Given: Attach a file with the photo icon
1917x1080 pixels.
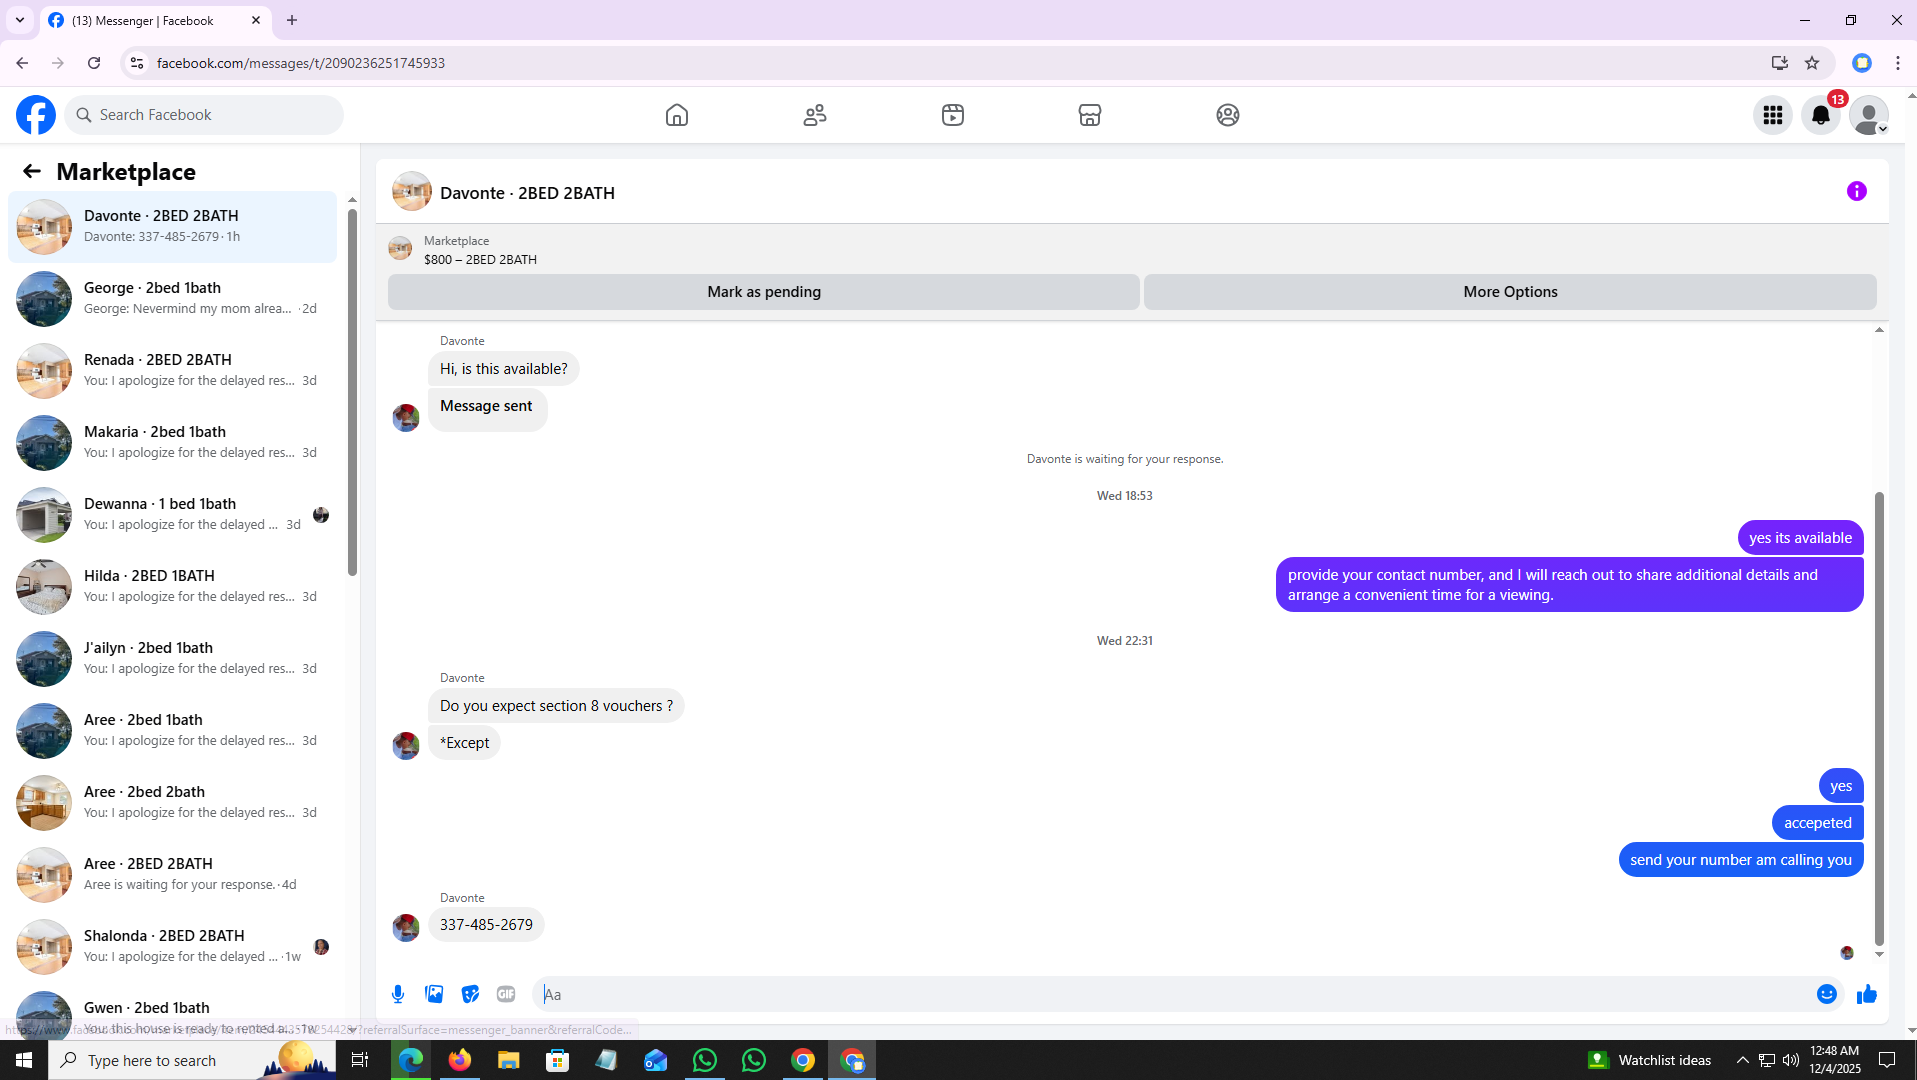Looking at the screenshot, I should 434,994.
